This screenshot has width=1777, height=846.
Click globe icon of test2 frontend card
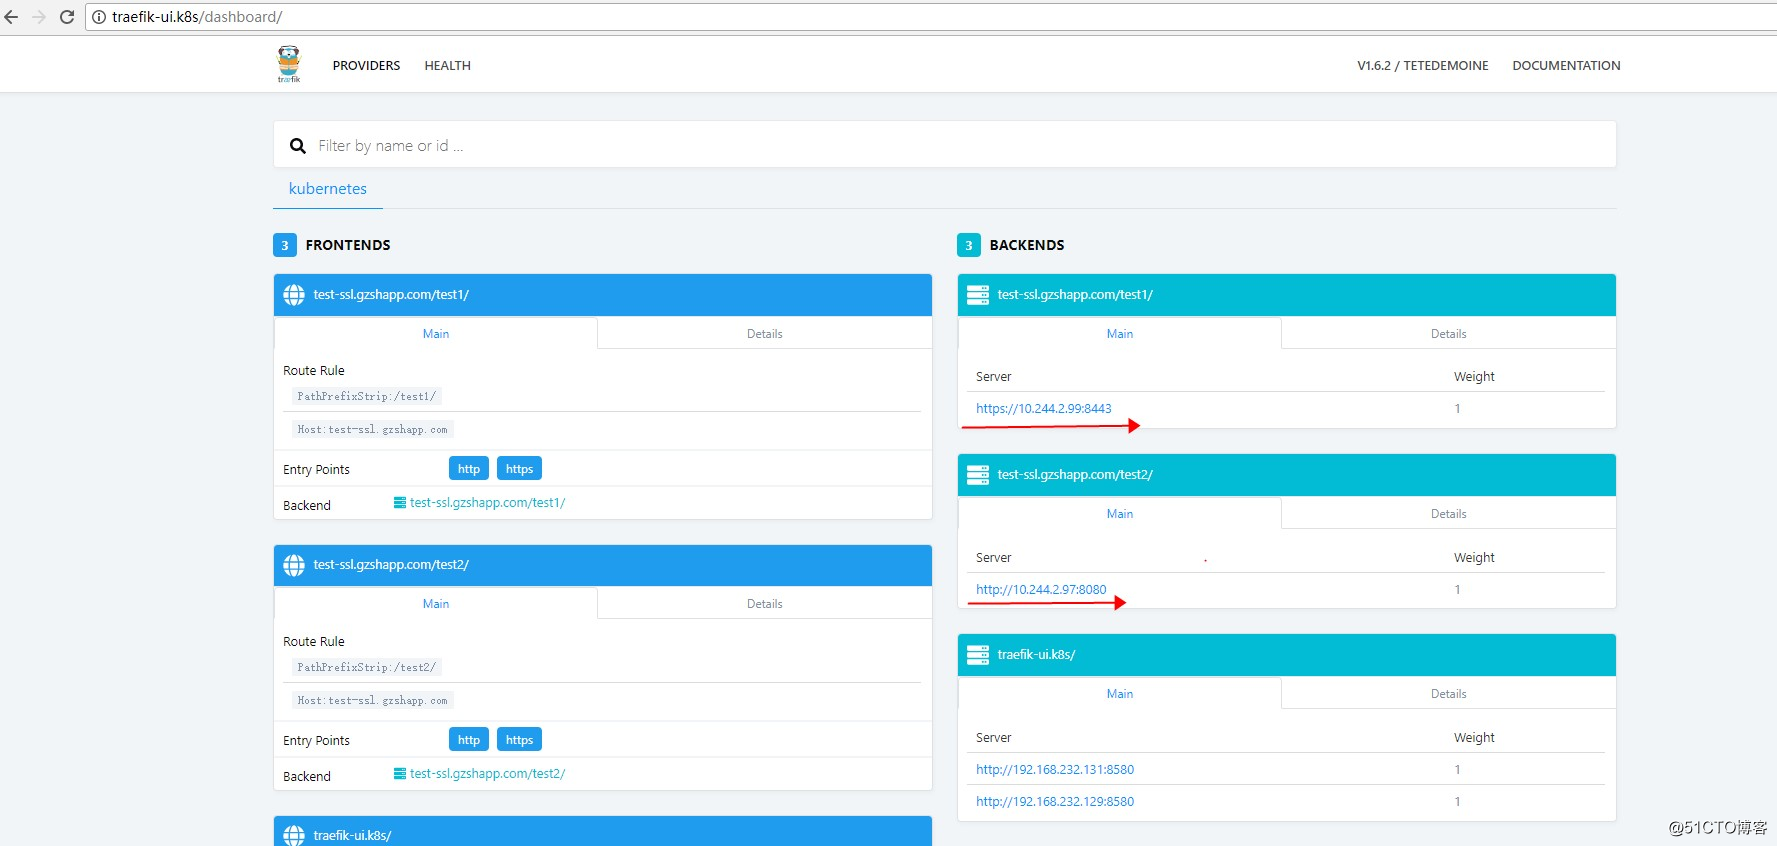pos(294,565)
